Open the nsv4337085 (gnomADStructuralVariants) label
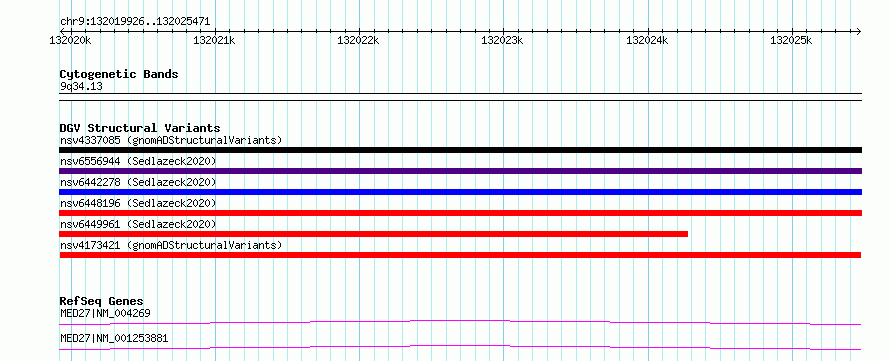Viewport: 890px width, 361px height. 171,140
